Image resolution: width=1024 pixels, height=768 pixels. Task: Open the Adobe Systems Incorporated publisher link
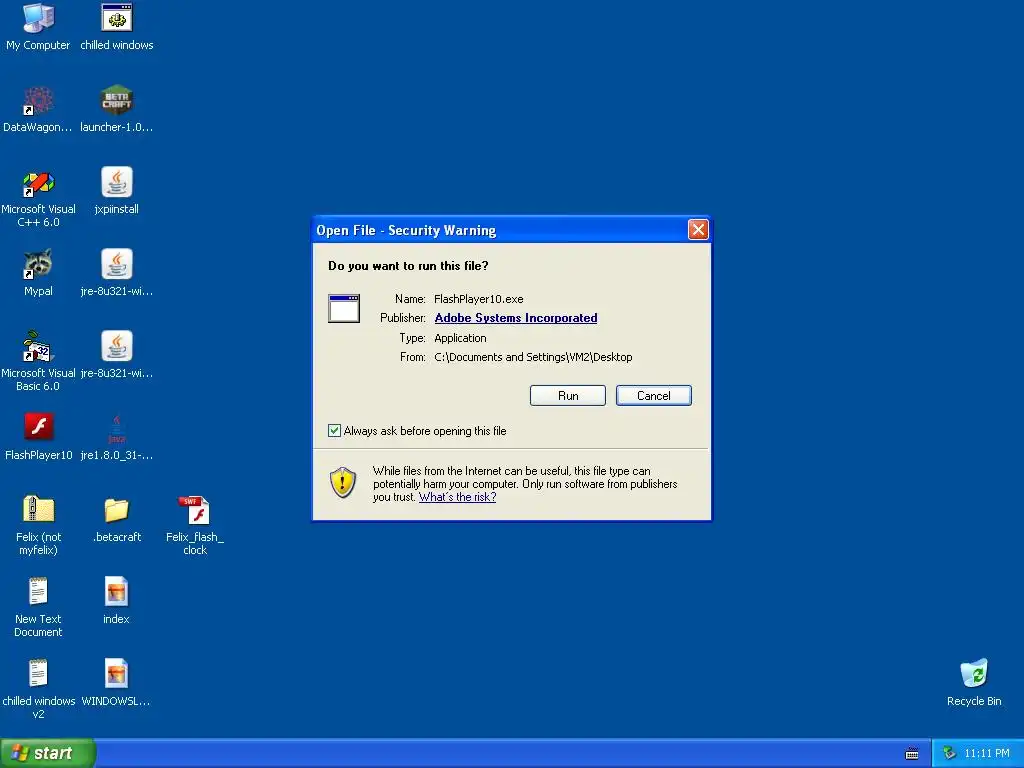[516, 318]
